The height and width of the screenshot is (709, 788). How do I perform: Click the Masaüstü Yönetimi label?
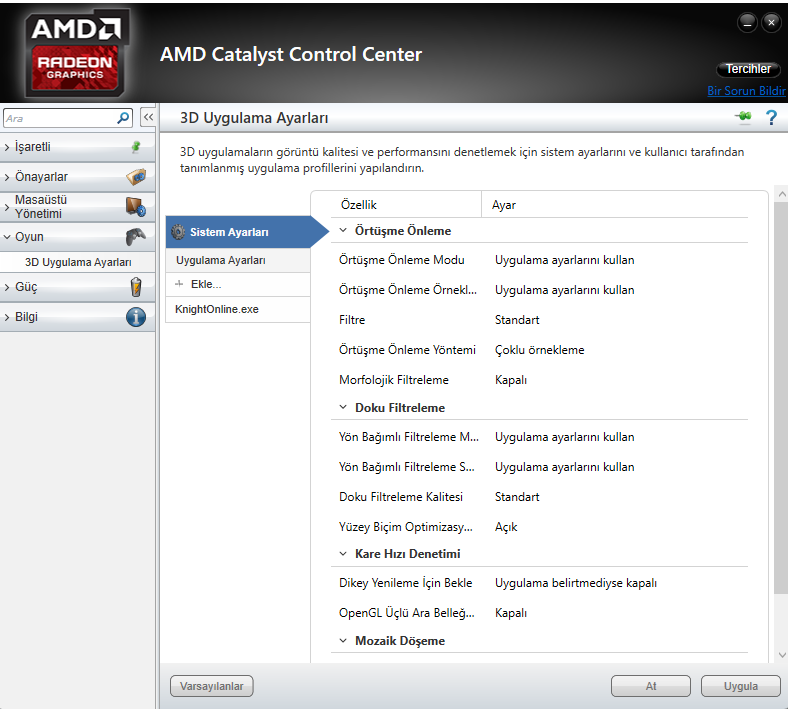click(41, 207)
